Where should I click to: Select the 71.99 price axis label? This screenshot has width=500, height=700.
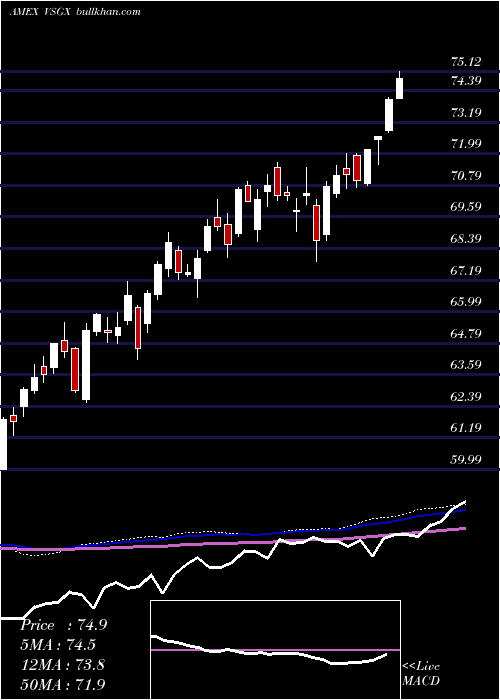coord(466,144)
